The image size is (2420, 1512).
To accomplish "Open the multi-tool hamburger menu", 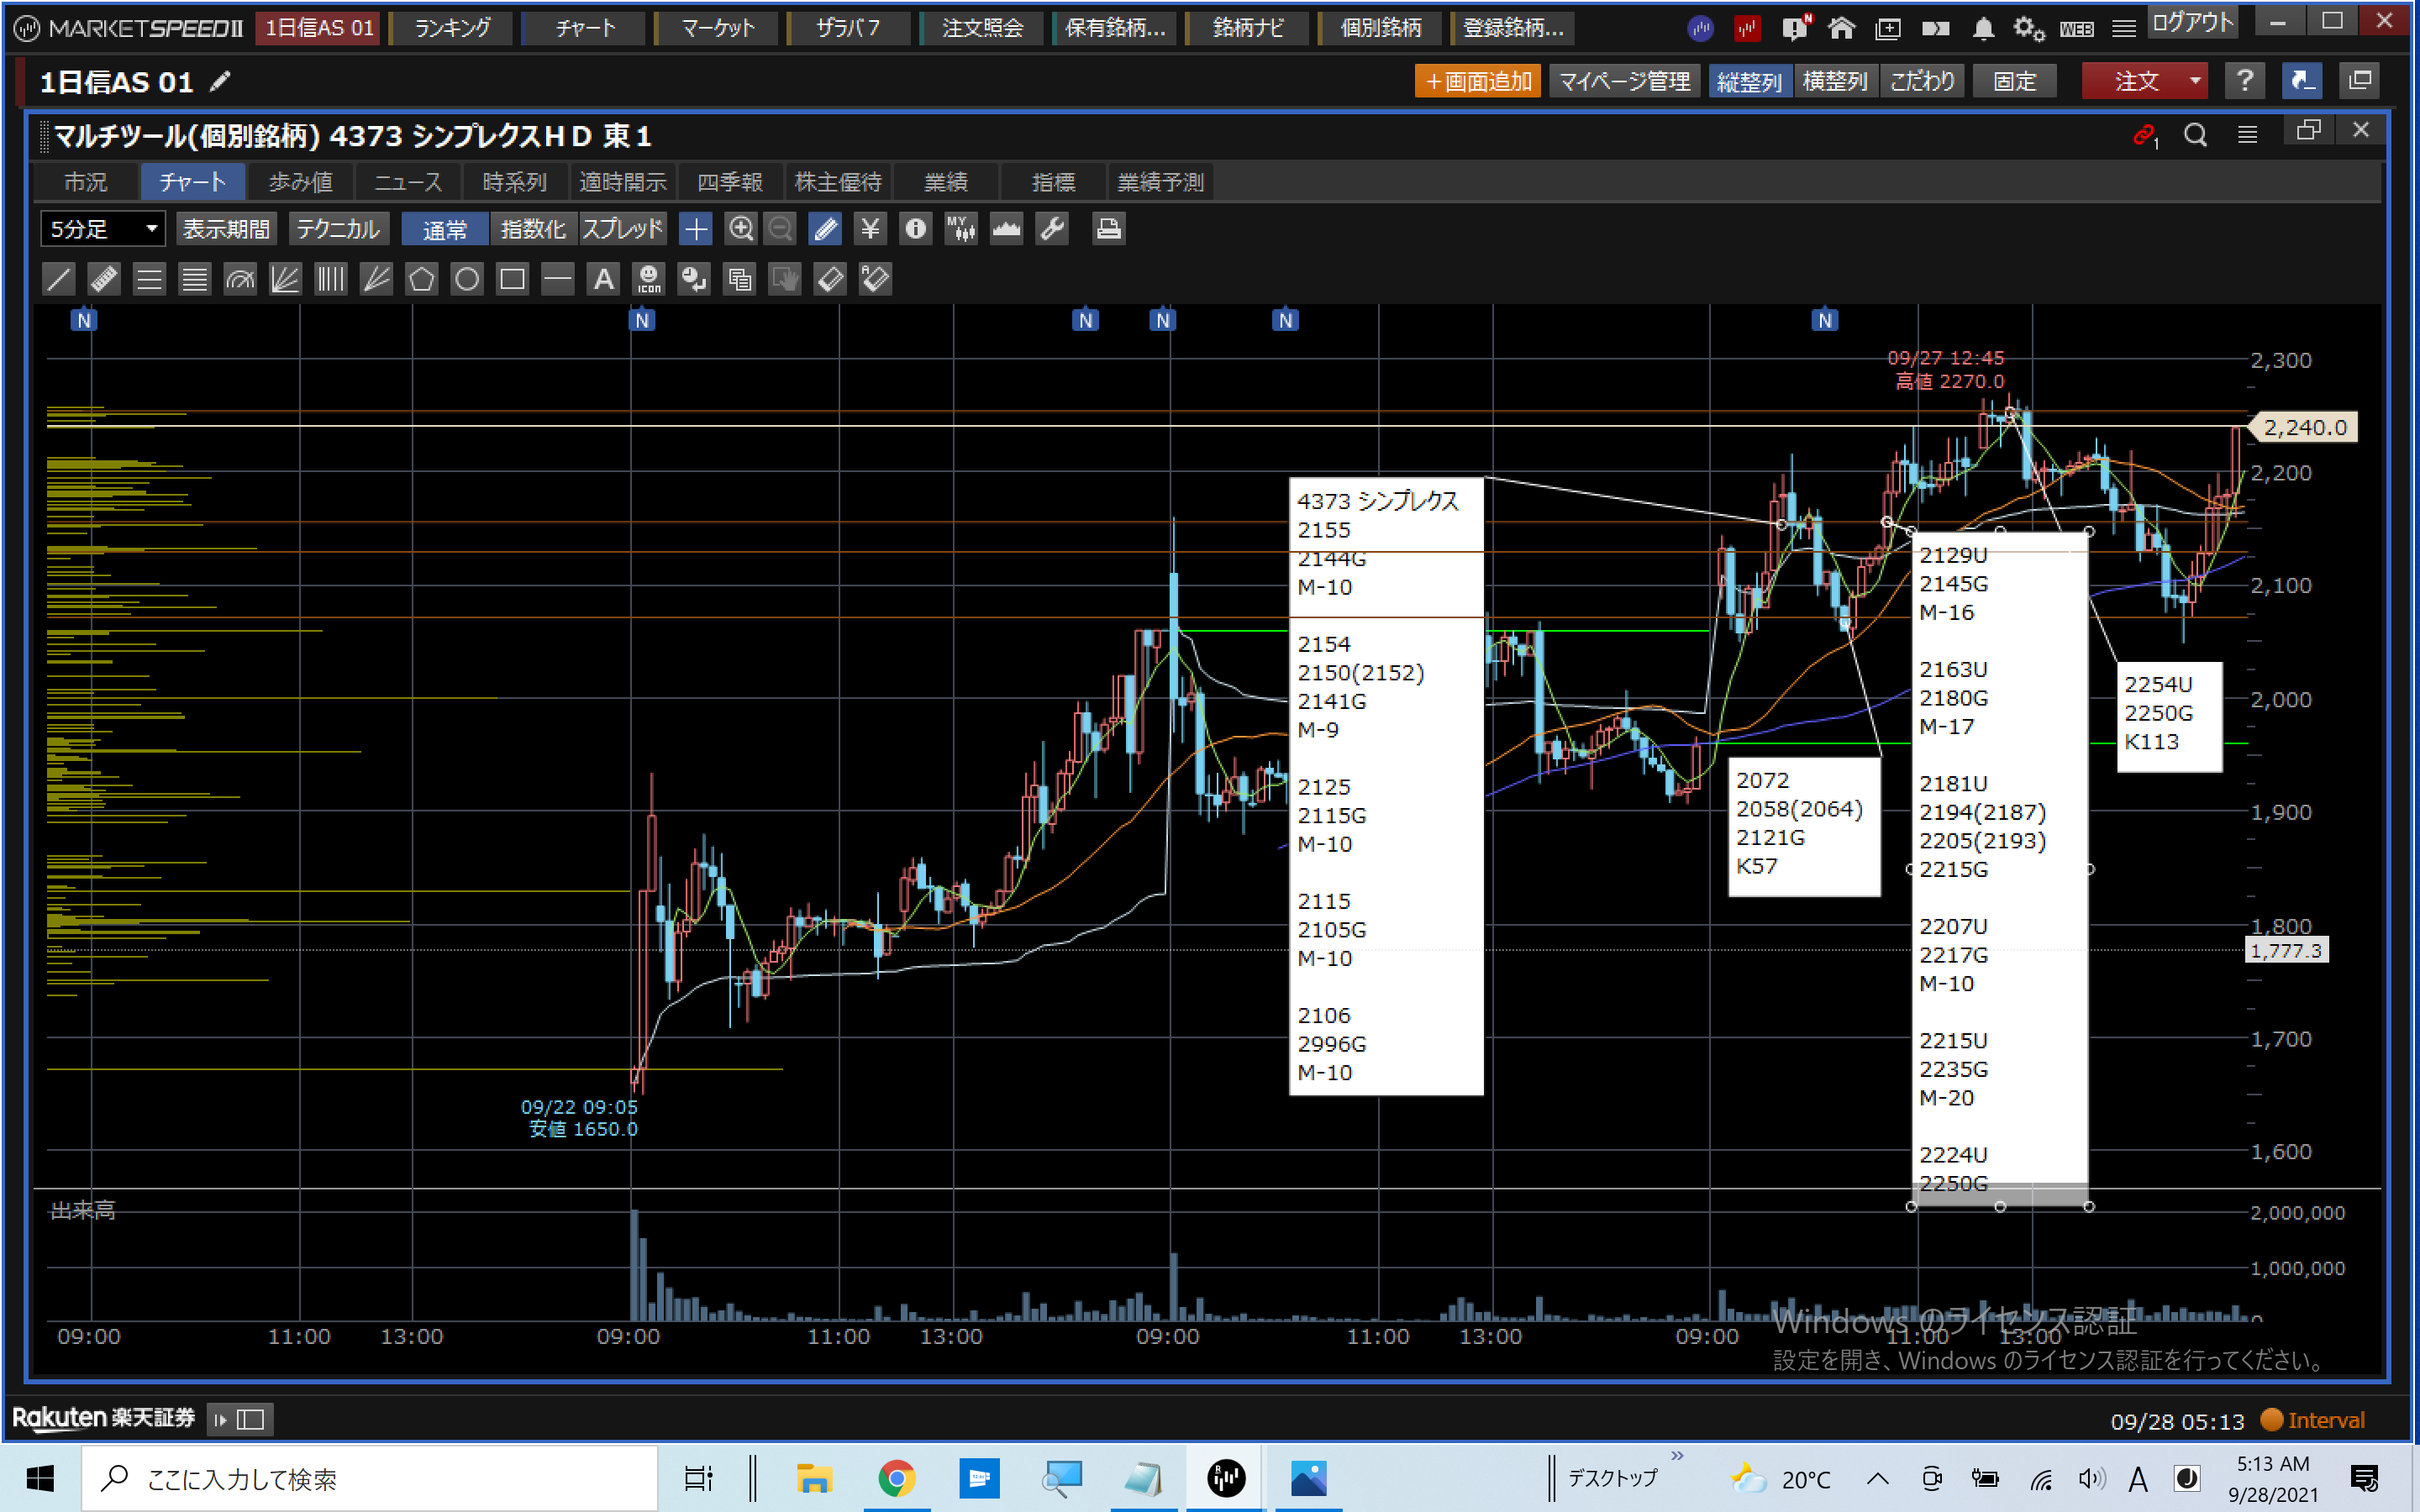I will coord(2247,134).
